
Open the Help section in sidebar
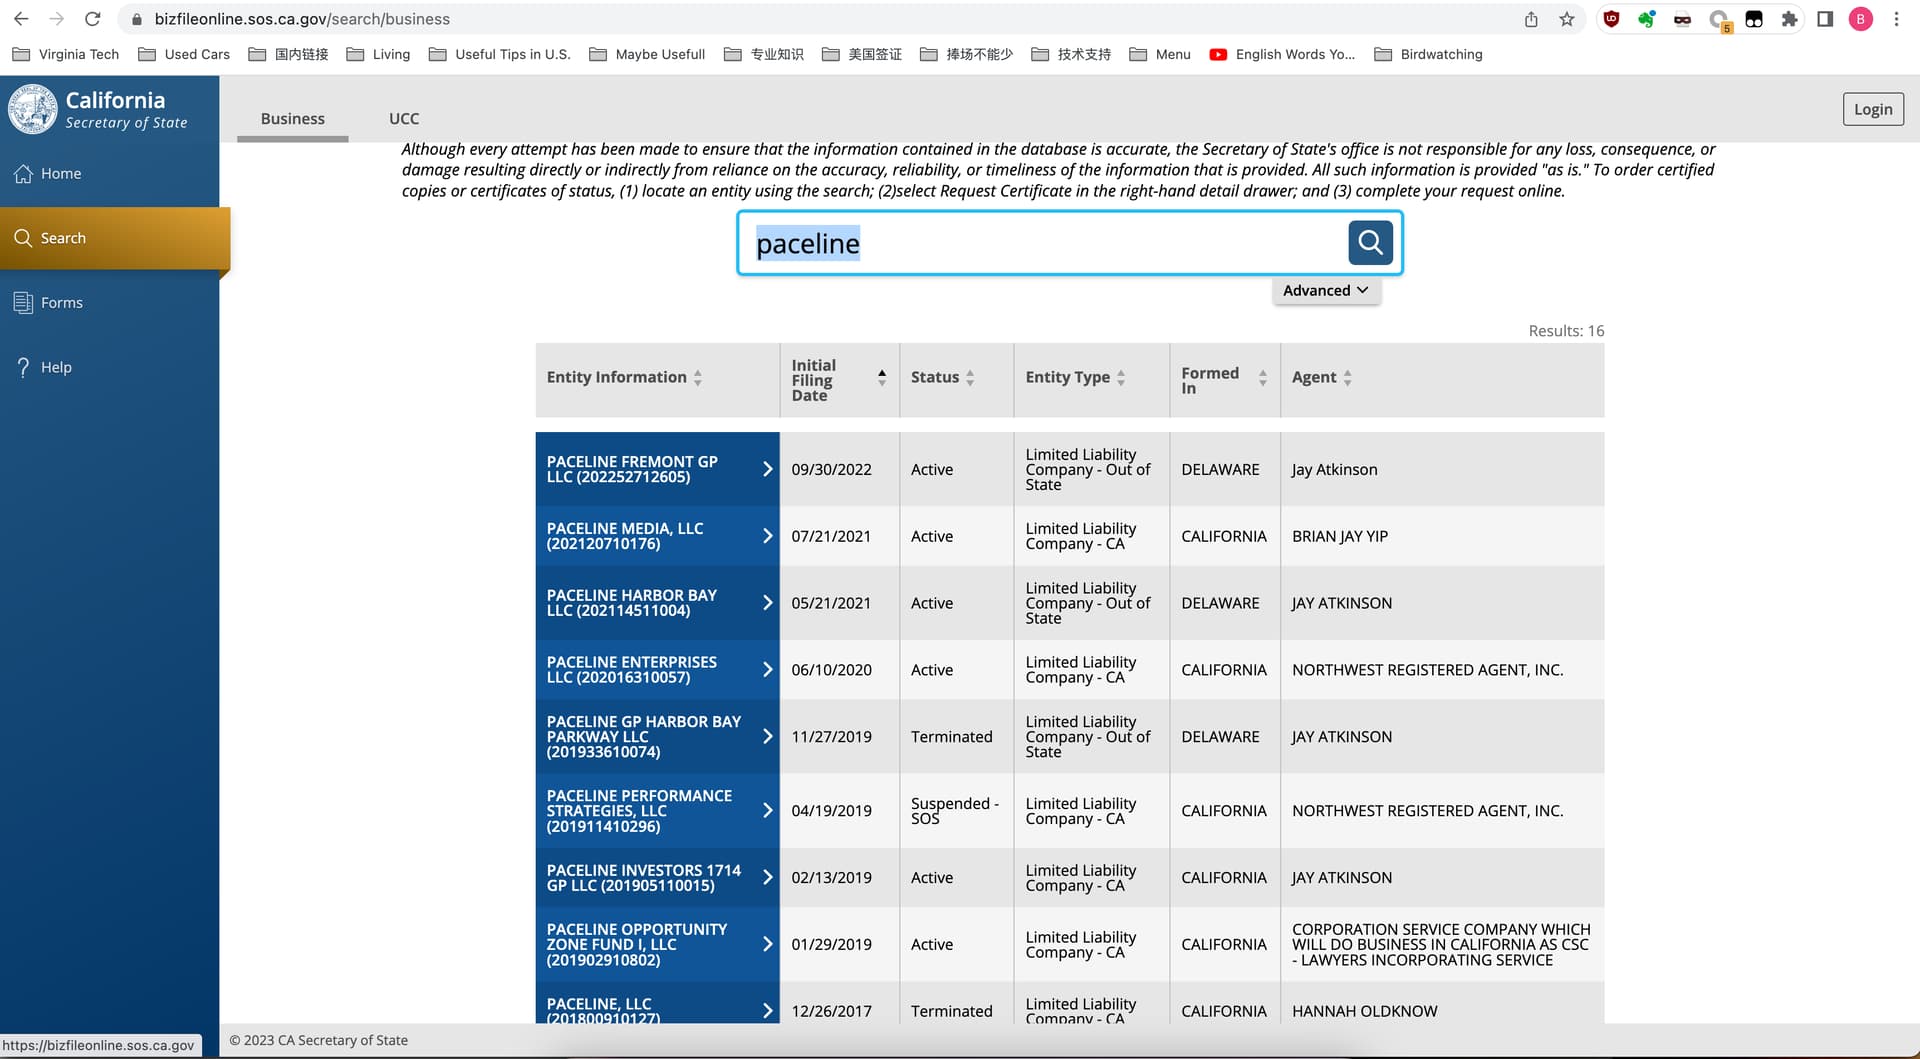point(56,368)
